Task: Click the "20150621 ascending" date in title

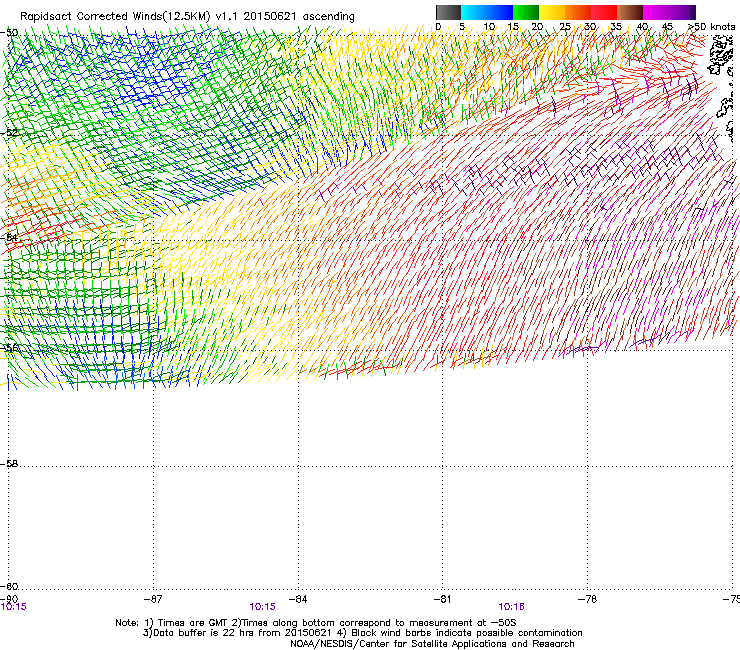Action: tap(299, 17)
